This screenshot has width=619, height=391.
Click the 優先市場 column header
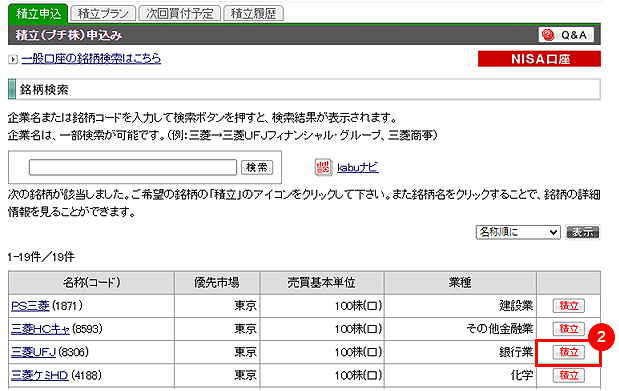[x=217, y=282]
